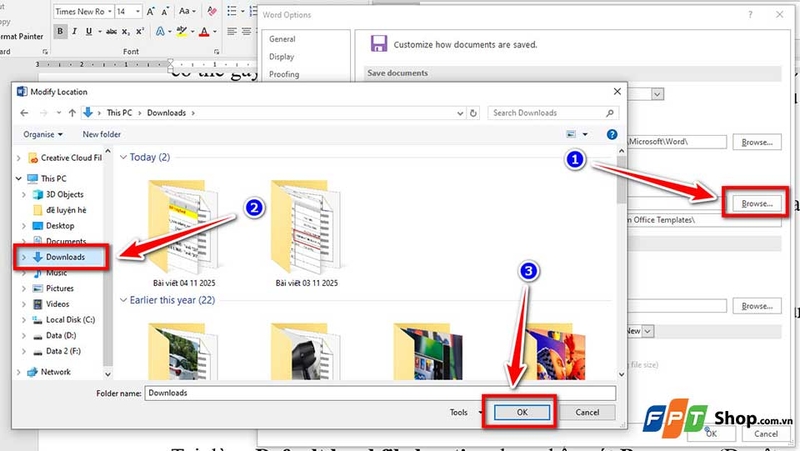Cancel the Word Options dialog
This screenshot has width=800, height=451.
point(766,434)
